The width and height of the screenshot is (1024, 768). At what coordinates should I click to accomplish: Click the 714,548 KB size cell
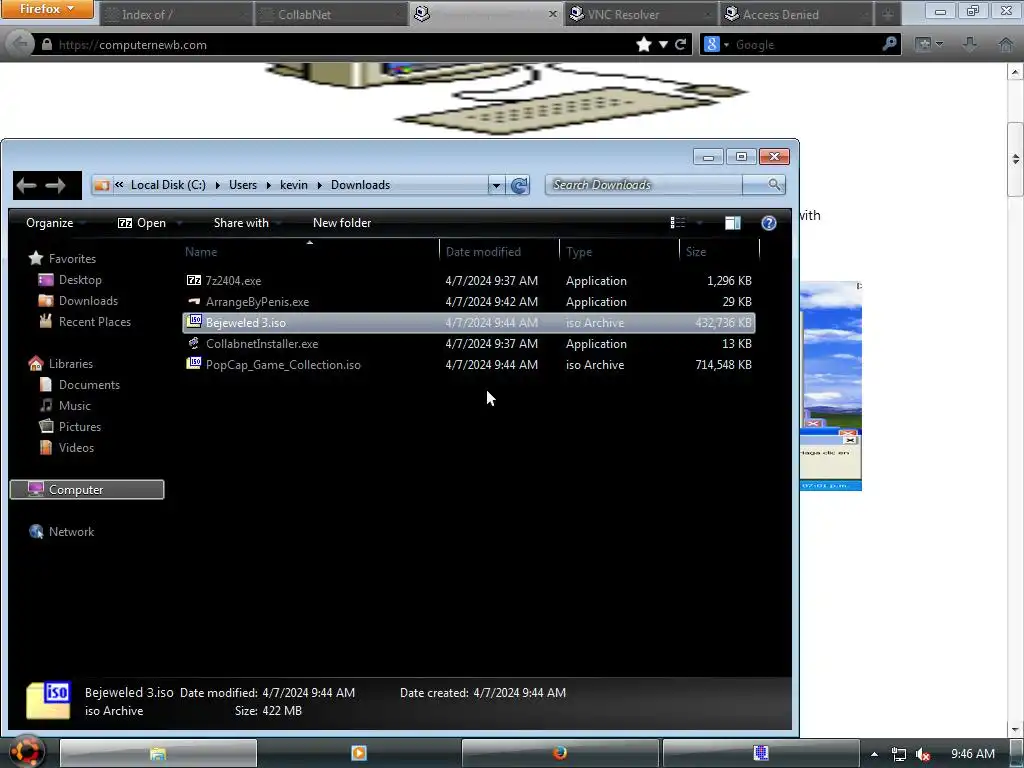[723, 365]
